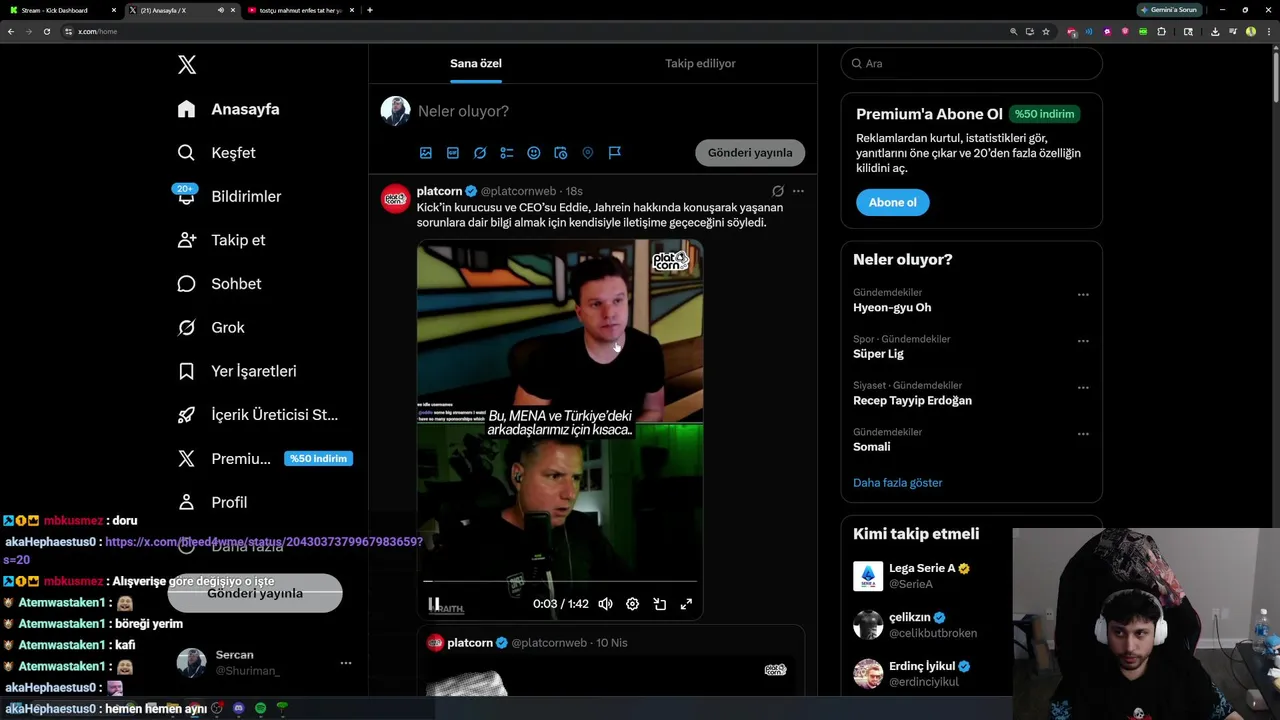The width and height of the screenshot is (1280, 720).
Task: Mute the video volume
Action: [605, 604]
